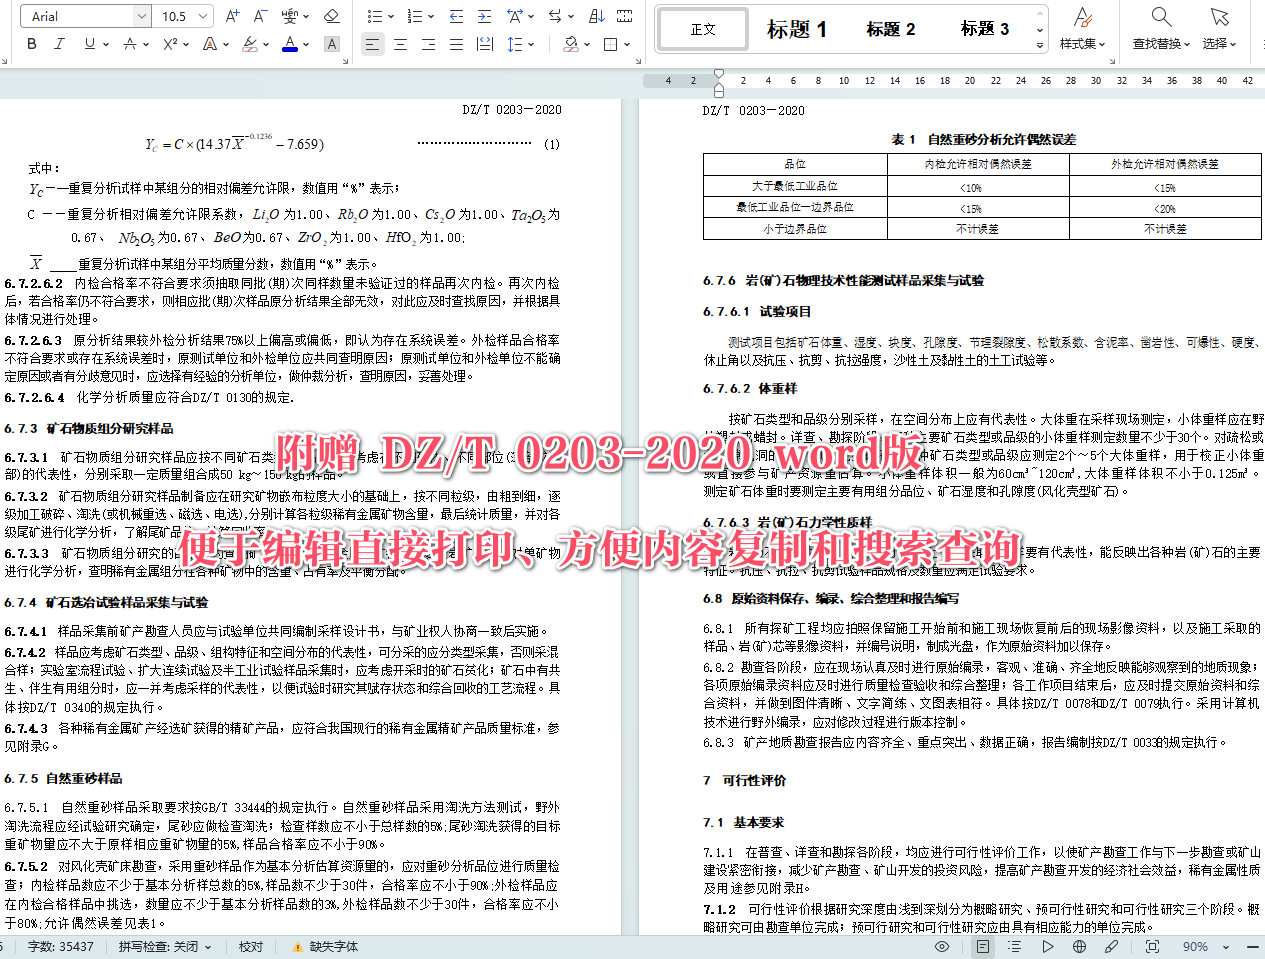Image resolution: width=1265 pixels, height=959 pixels.
Task: Increase paragraph indent
Action: 483,16
